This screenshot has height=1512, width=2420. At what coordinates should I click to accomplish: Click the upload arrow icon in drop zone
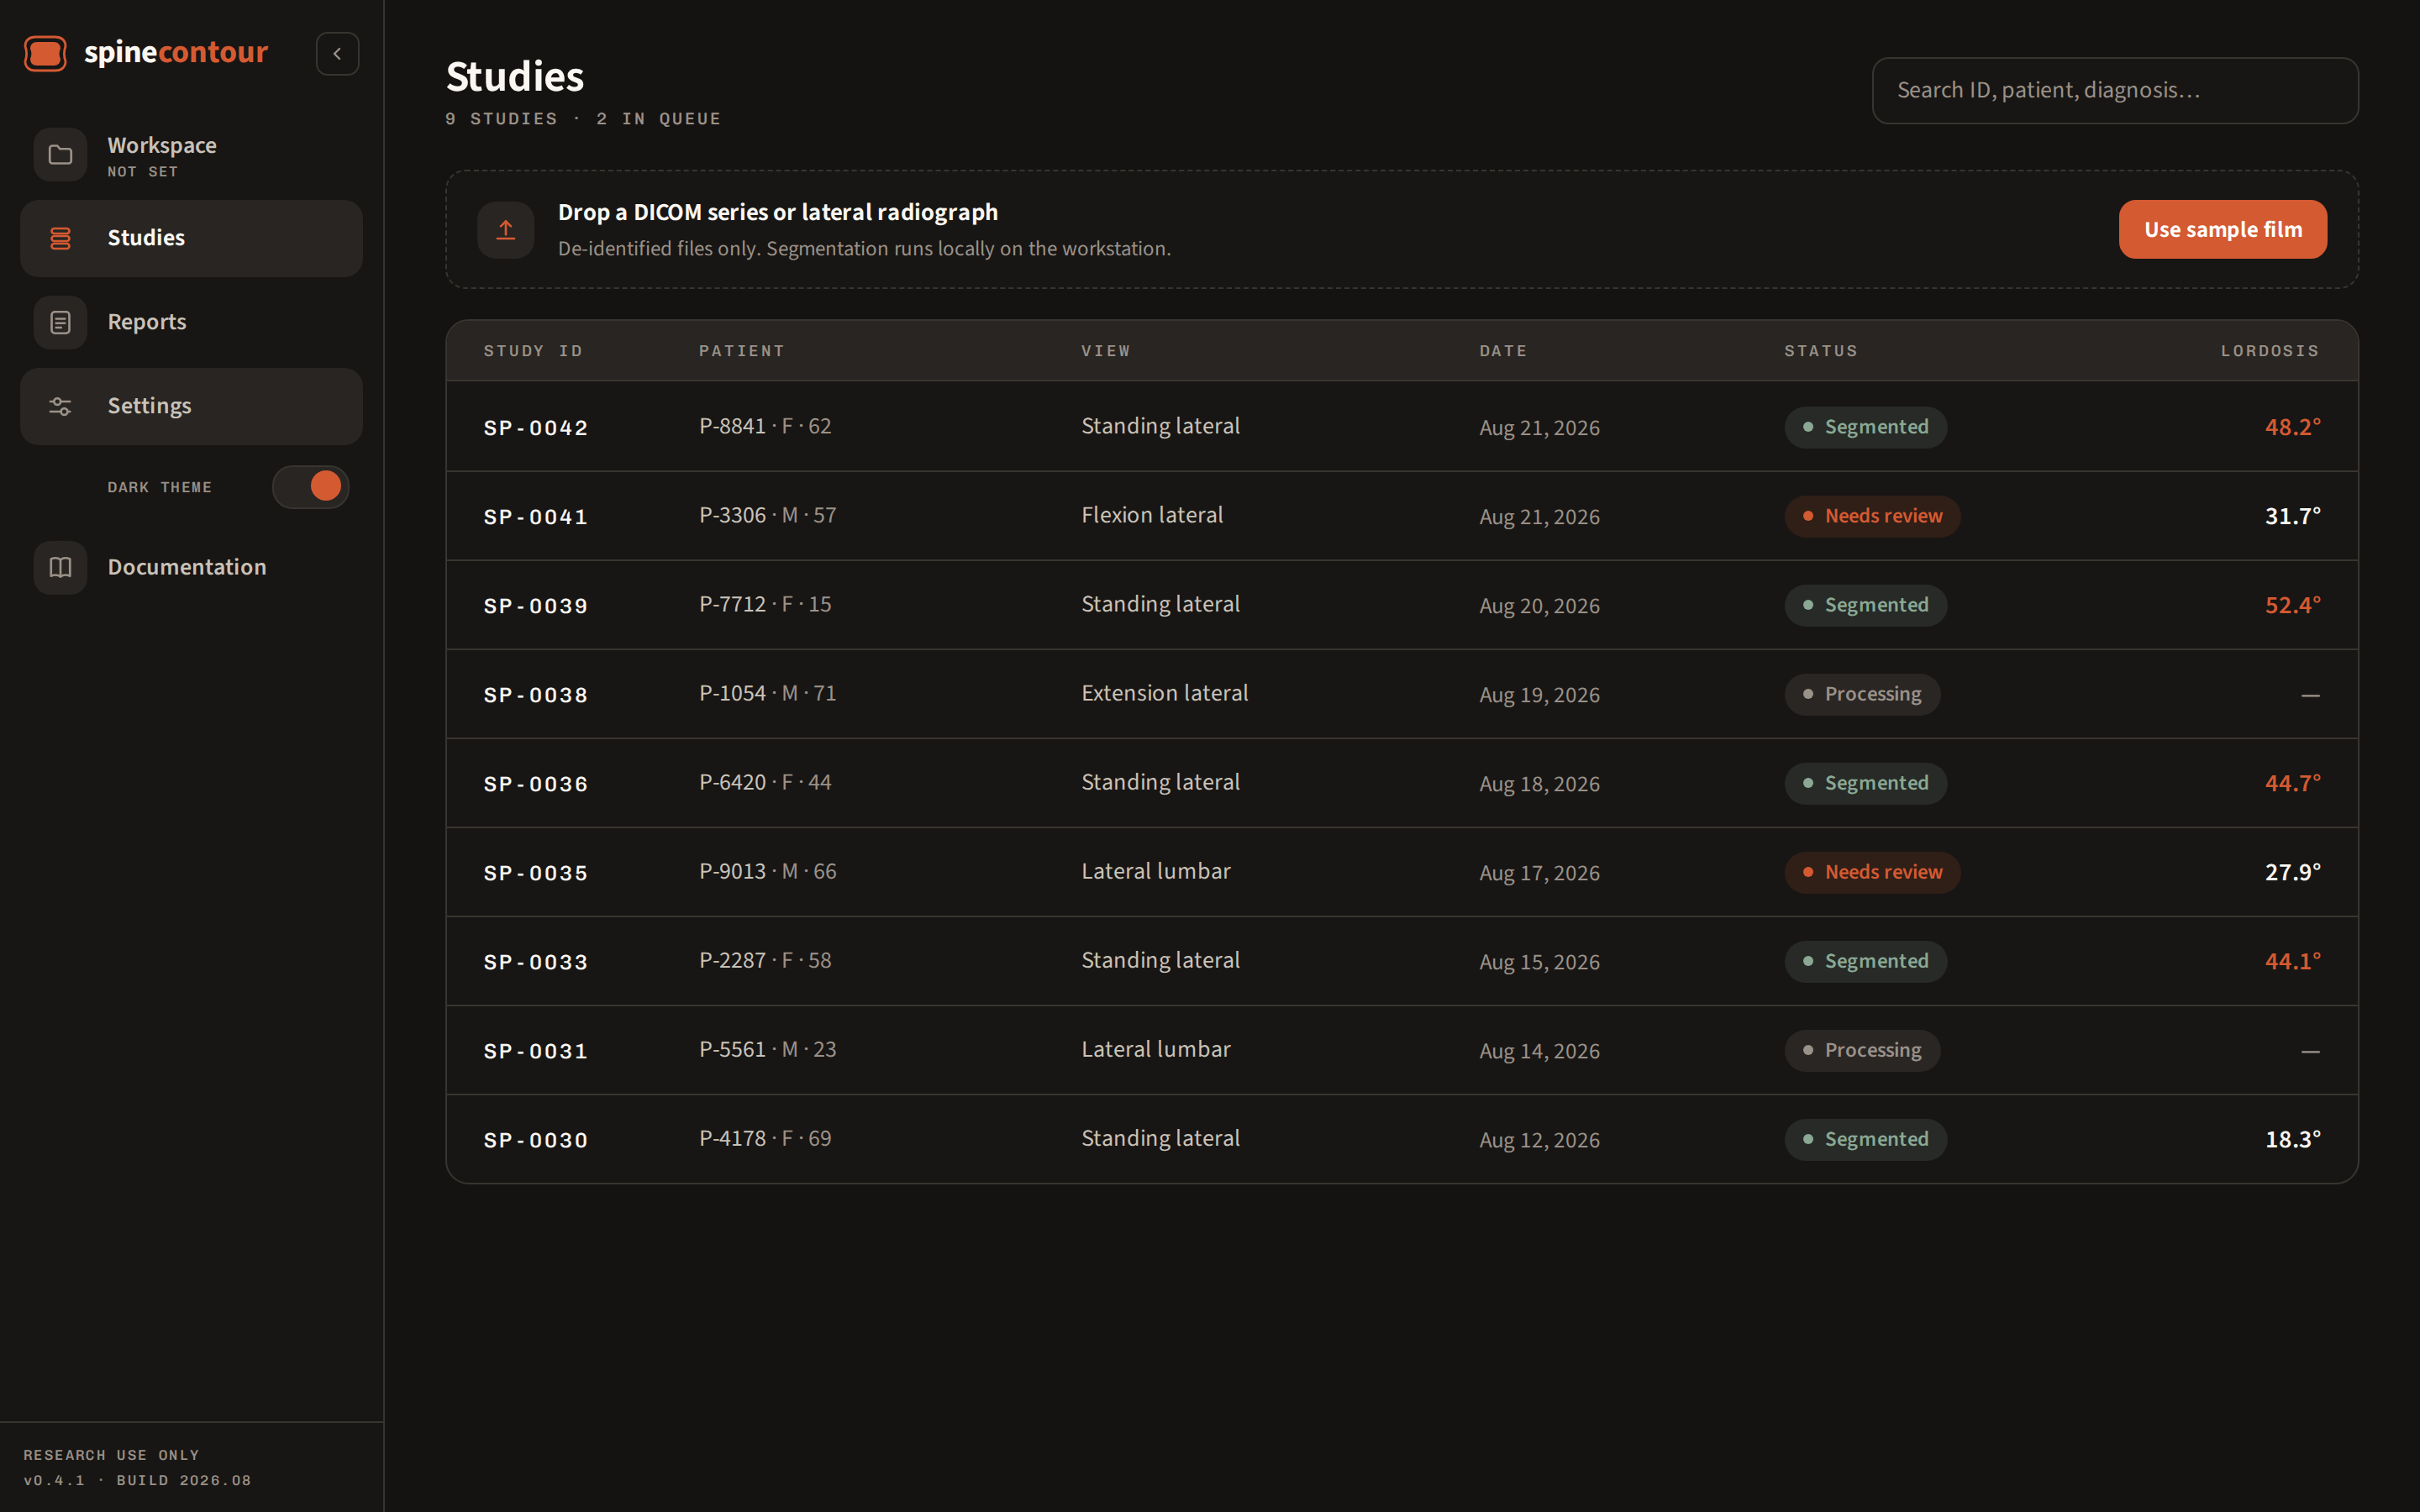click(506, 230)
